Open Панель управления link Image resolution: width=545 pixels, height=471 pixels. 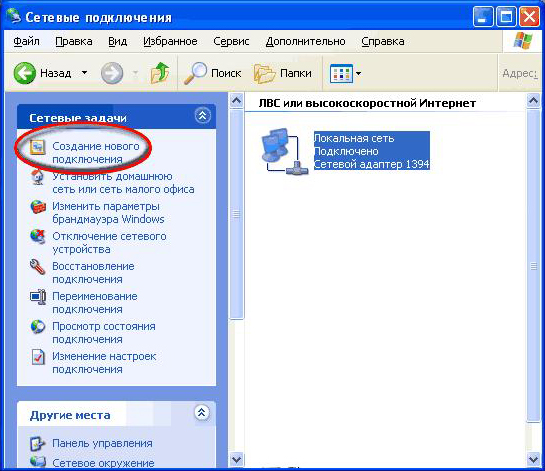pos(102,443)
